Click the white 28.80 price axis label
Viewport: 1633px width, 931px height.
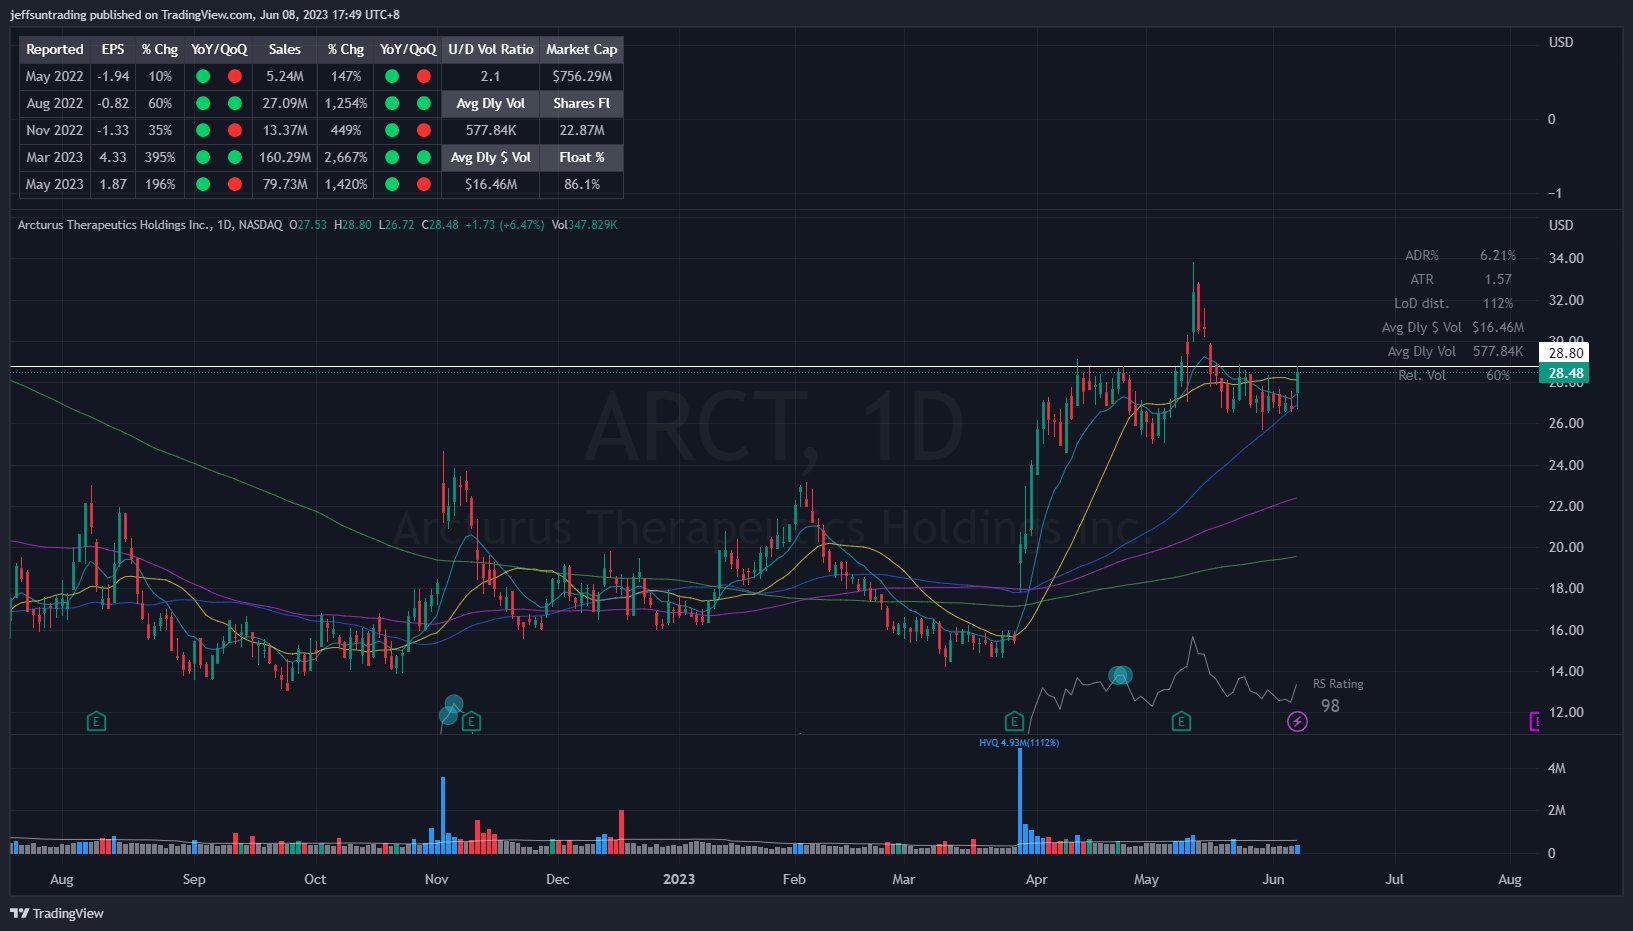pos(1566,352)
